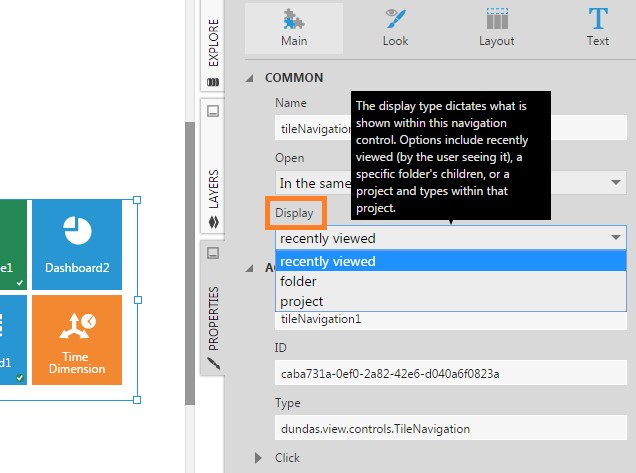The width and height of the screenshot is (636, 473).
Task: Collapse the COMMON section
Action: pos(254,78)
